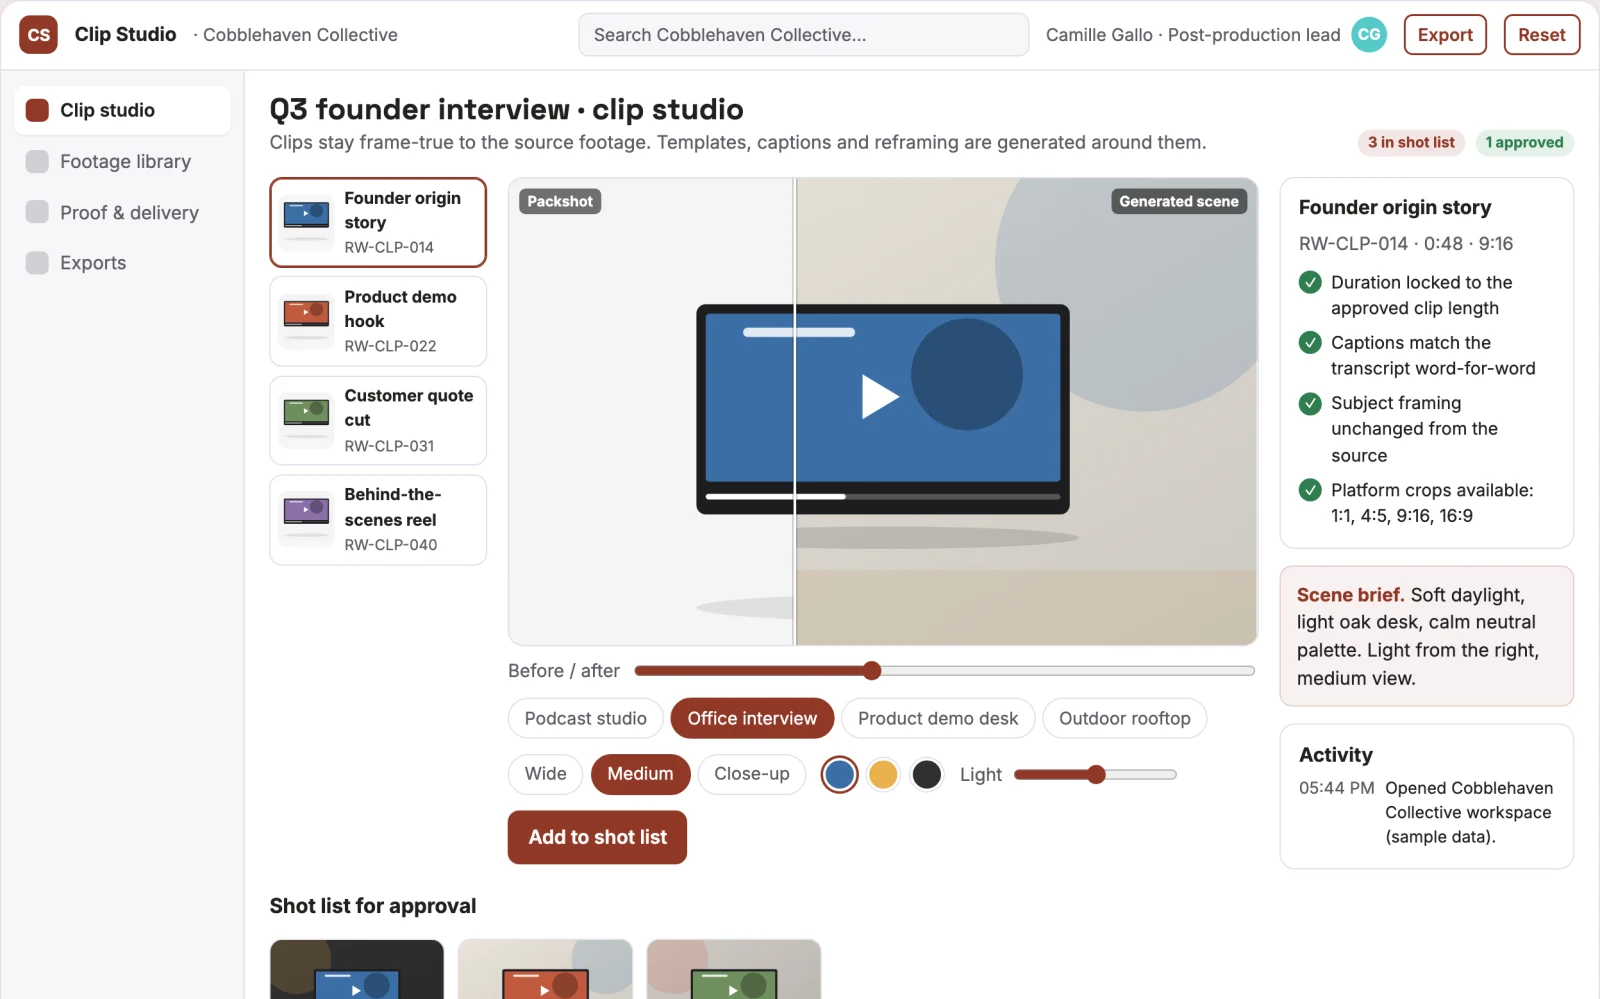Choose the Podcast studio scene template
This screenshot has height=999, width=1600.
586,718
